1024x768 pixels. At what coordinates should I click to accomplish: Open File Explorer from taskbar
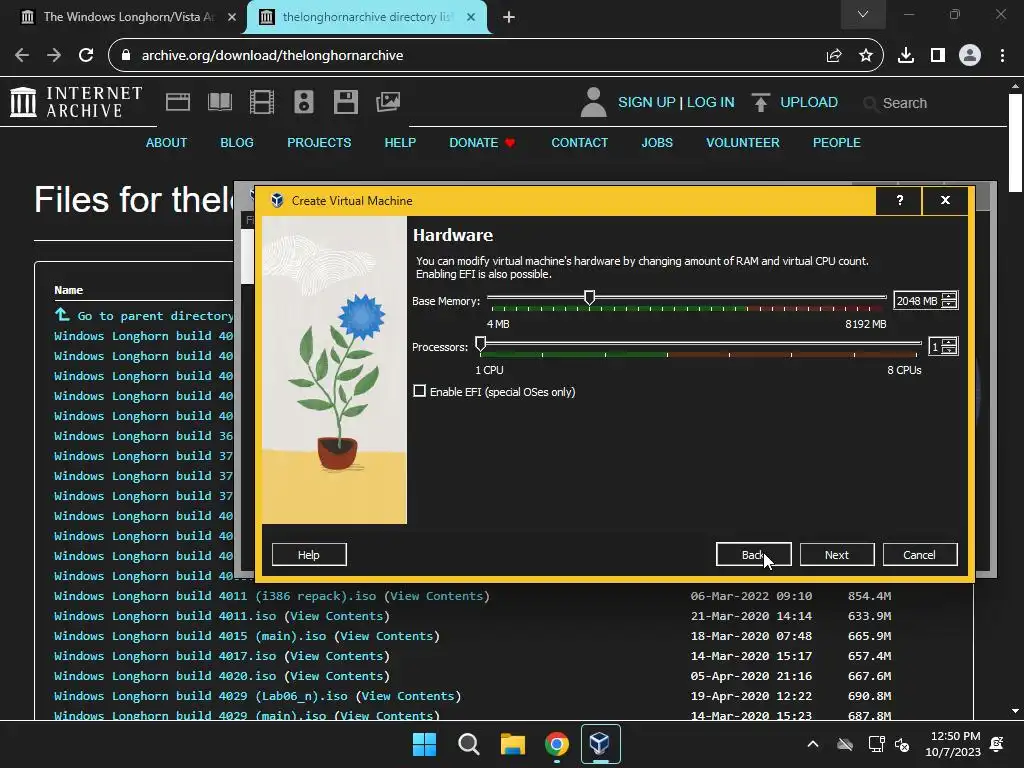tap(513, 744)
